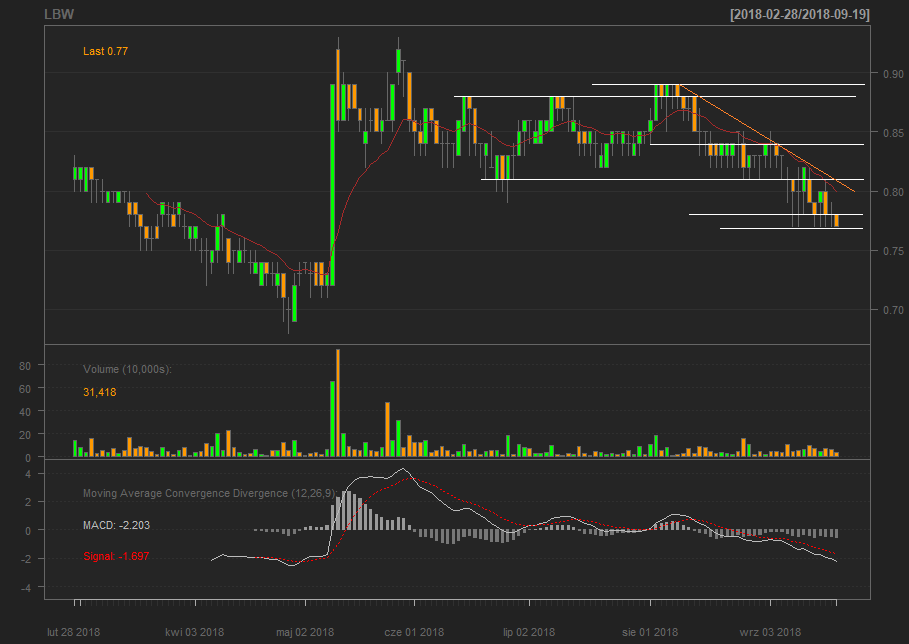
Task: Click the 0.80 price axis label
Action: click(893, 192)
